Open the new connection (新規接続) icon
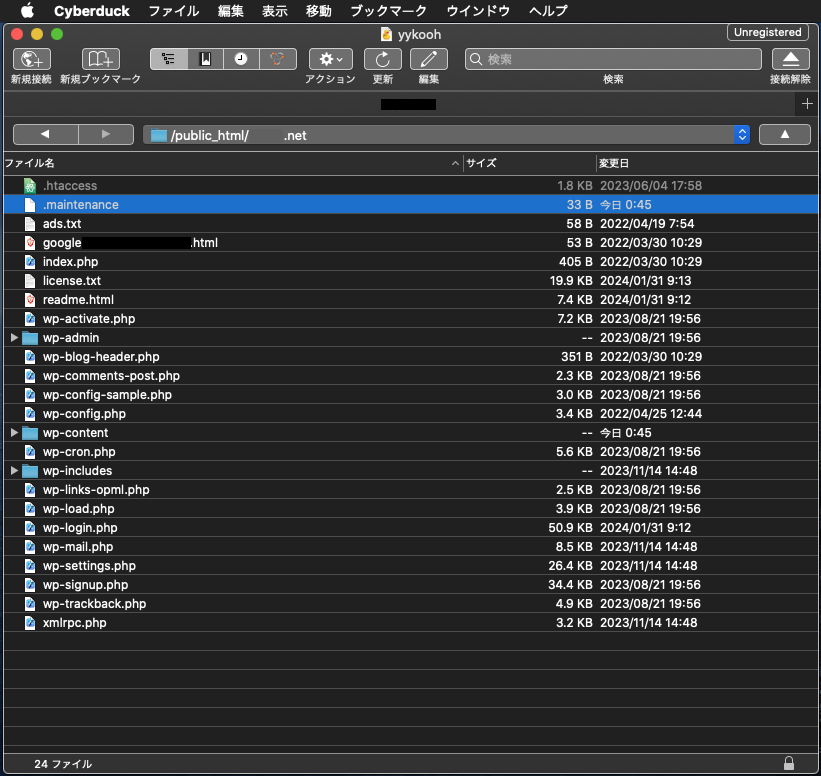 point(31,59)
